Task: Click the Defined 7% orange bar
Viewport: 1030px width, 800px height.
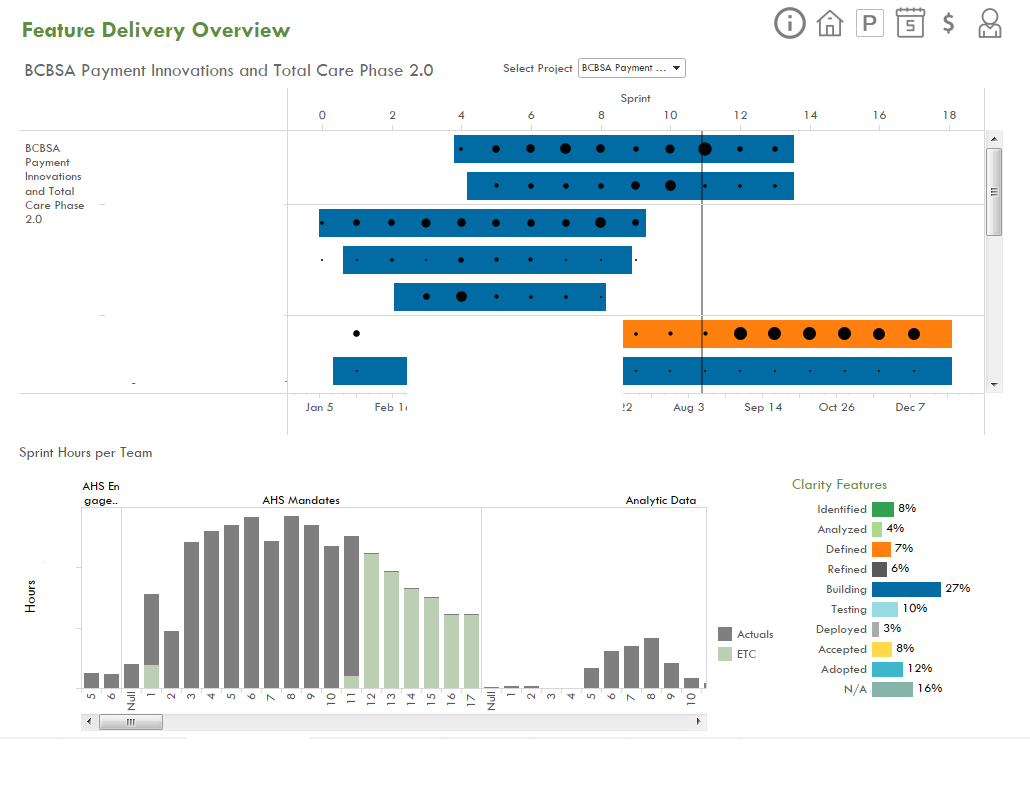Action: pyautogui.click(x=881, y=549)
